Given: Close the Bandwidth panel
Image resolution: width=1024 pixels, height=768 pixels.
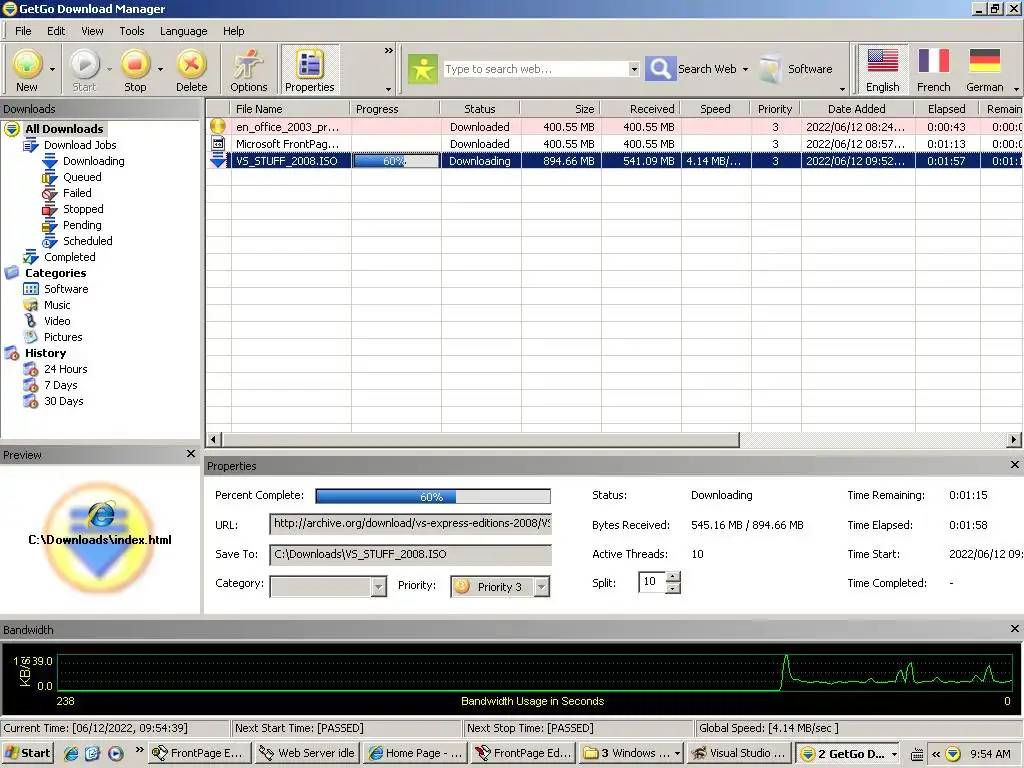Looking at the screenshot, I should (1014, 628).
